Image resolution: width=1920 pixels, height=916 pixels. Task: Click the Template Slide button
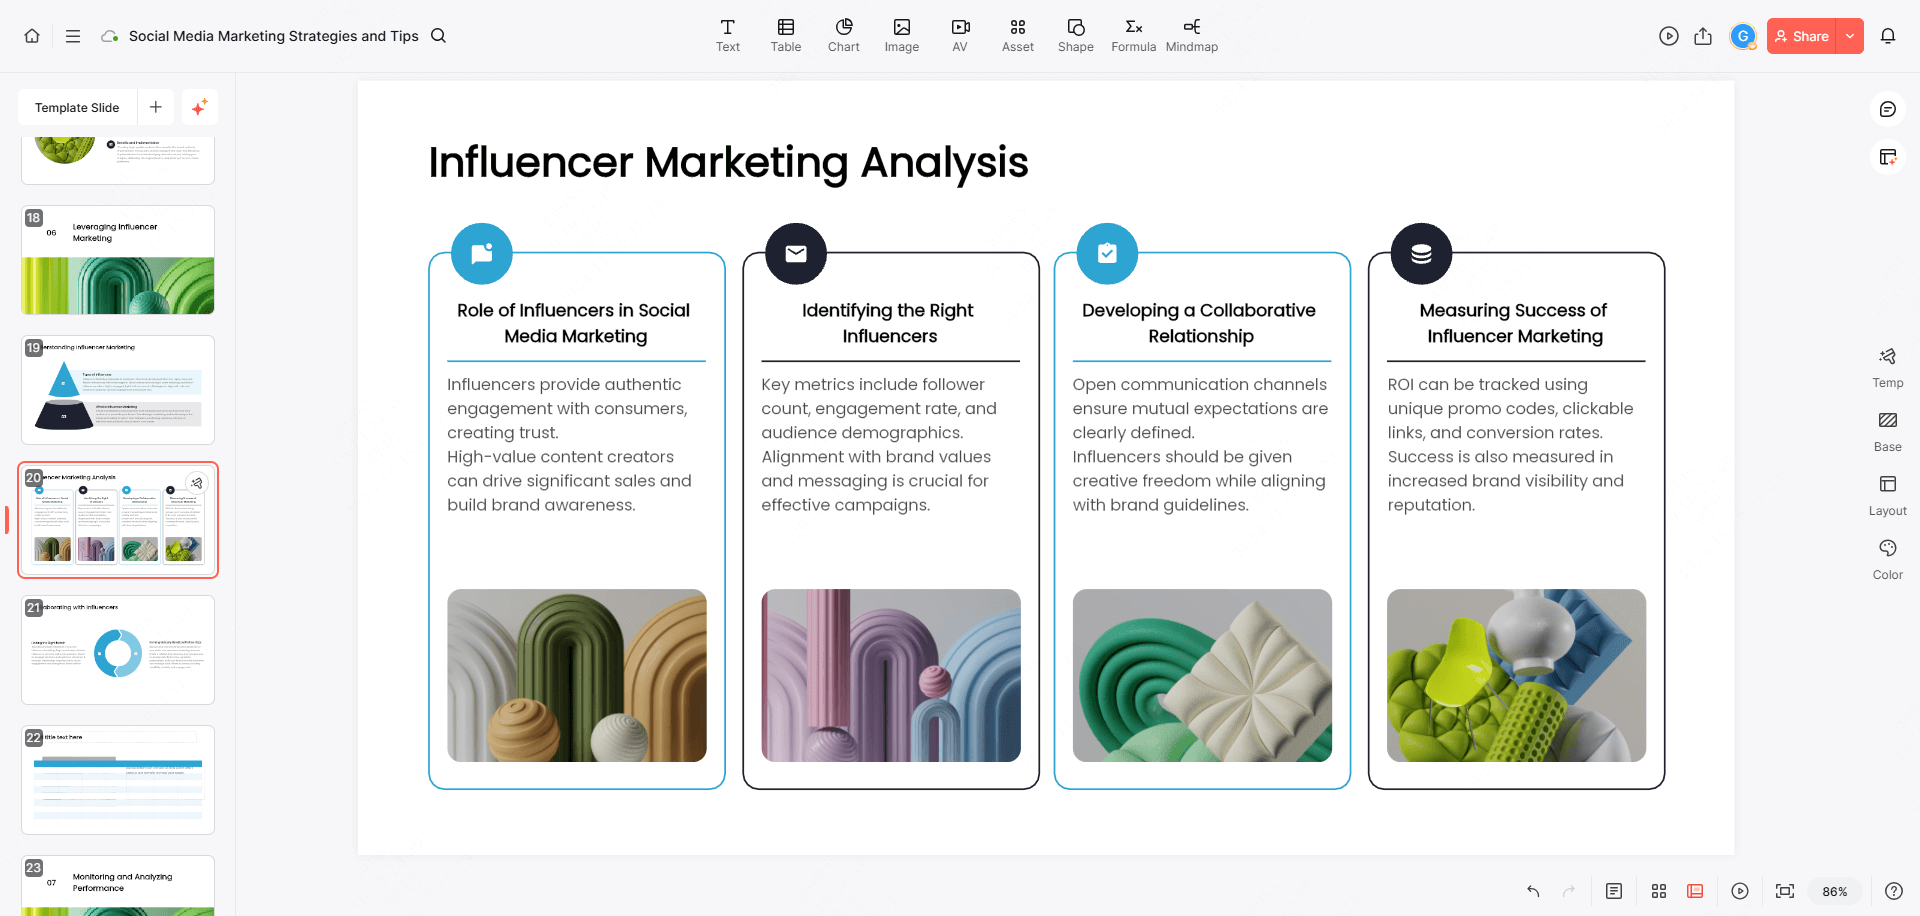tap(77, 107)
